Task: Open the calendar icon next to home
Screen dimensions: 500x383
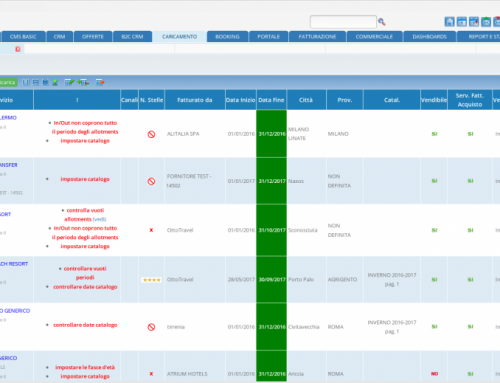Action: [462, 22]
